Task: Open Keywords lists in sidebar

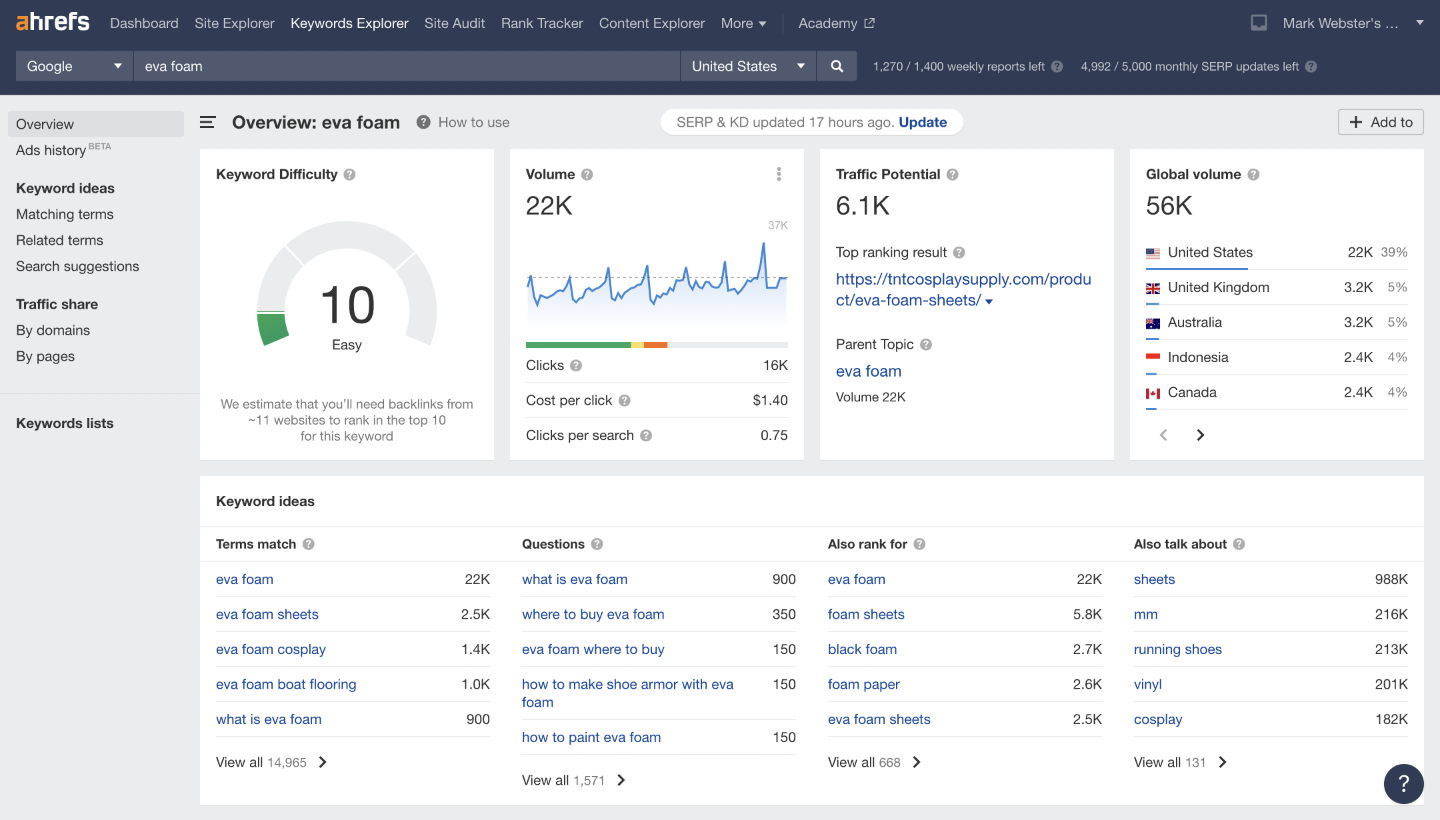Action: tap(65, 423)
